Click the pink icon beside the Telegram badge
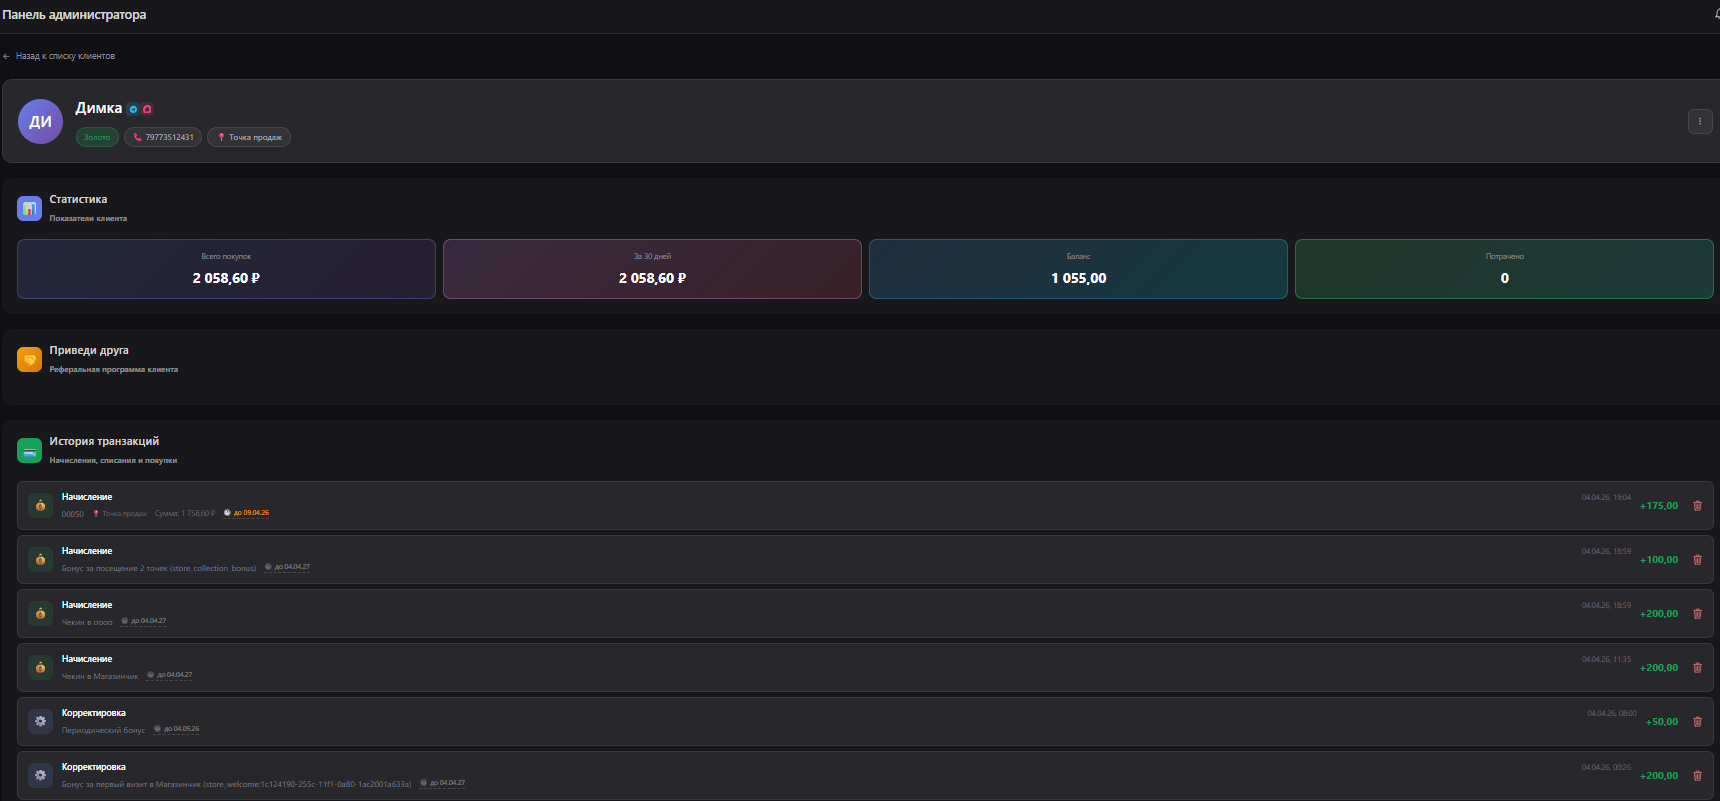Viewport: 1720px width, 801px height. point(147,109)
